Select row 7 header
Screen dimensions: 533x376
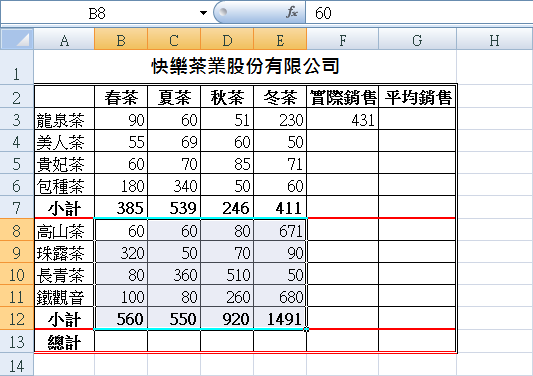tap(16, 207)
